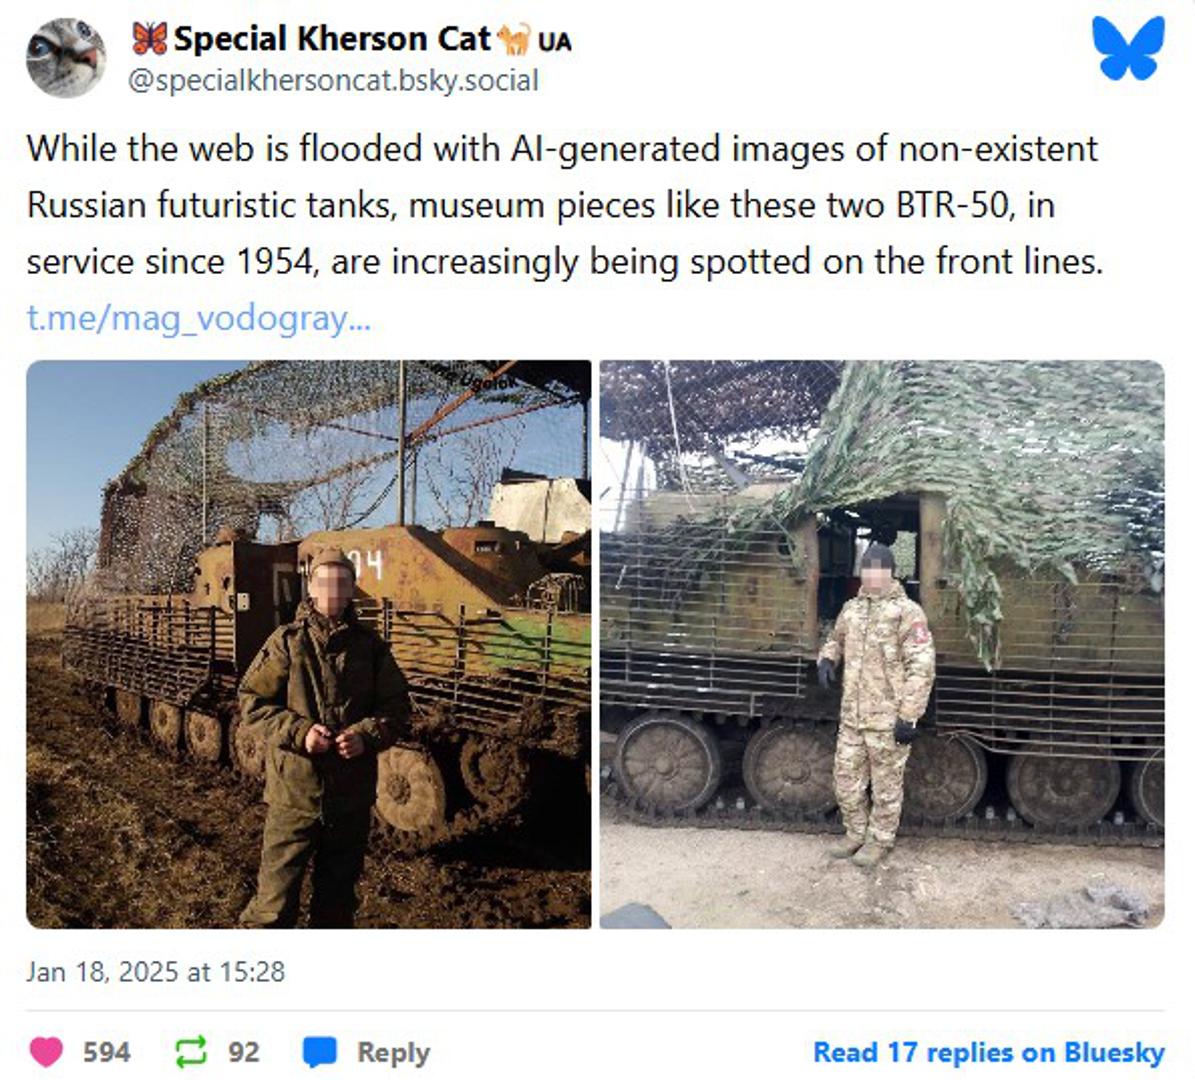Click the Jan 18, 2025 timestamp
The width and height of the screenshot is (1195, 1080).
(x=155, y=972)
